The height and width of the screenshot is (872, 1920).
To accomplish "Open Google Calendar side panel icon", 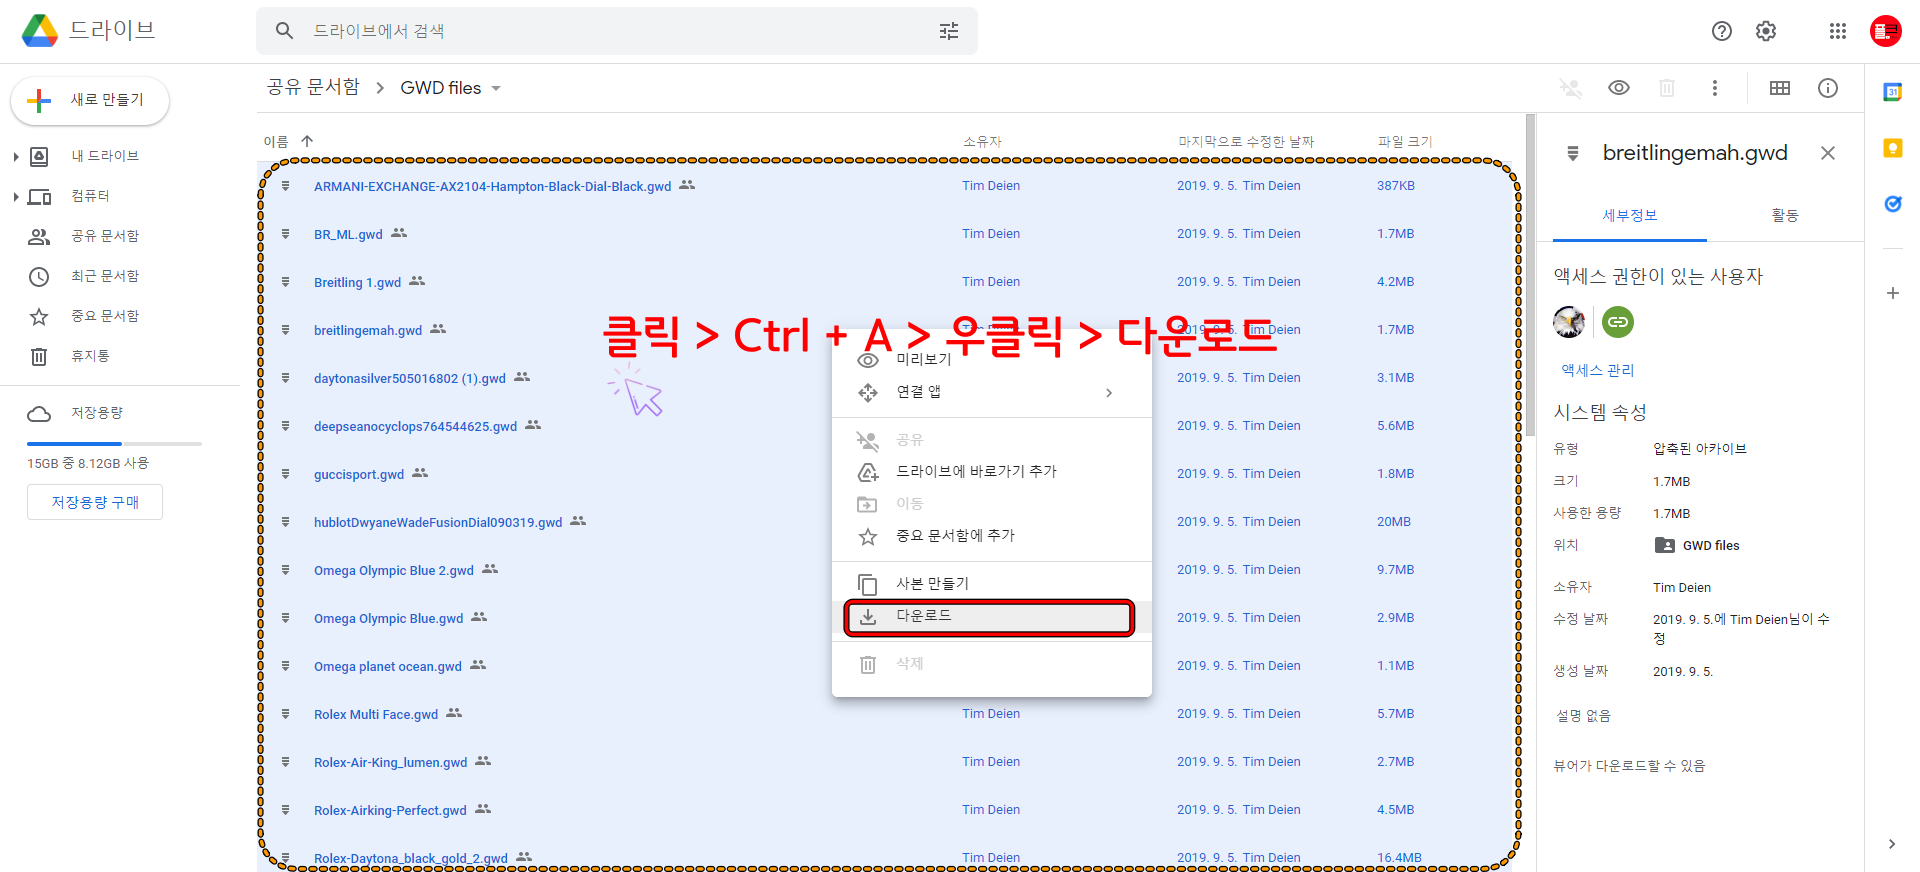I will (1893, 92).
